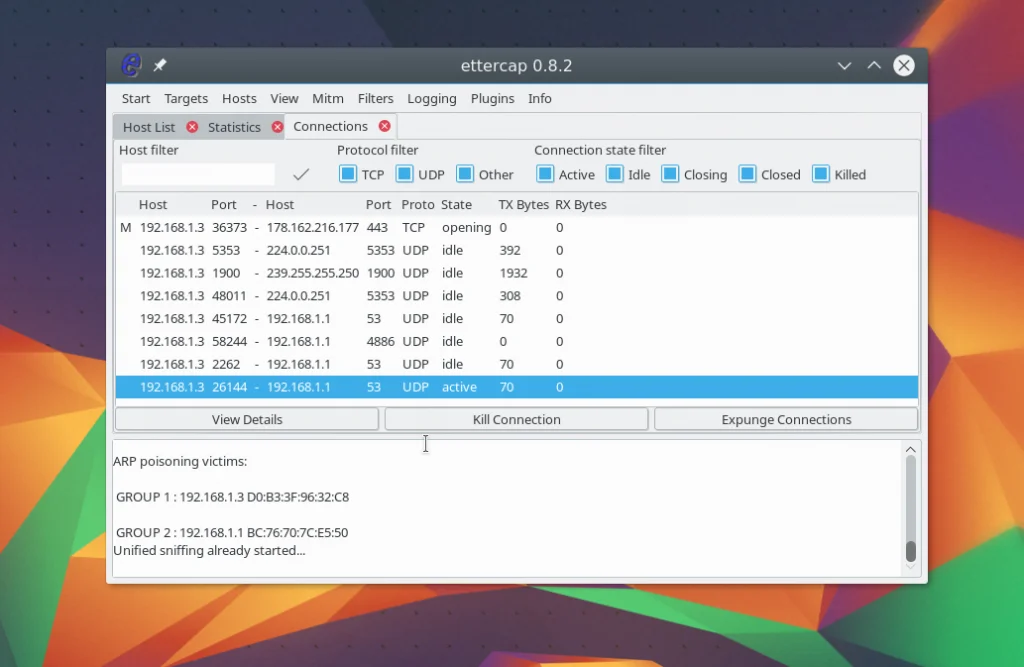
Task: Click the pin window icon
Action: pos(160,66)
